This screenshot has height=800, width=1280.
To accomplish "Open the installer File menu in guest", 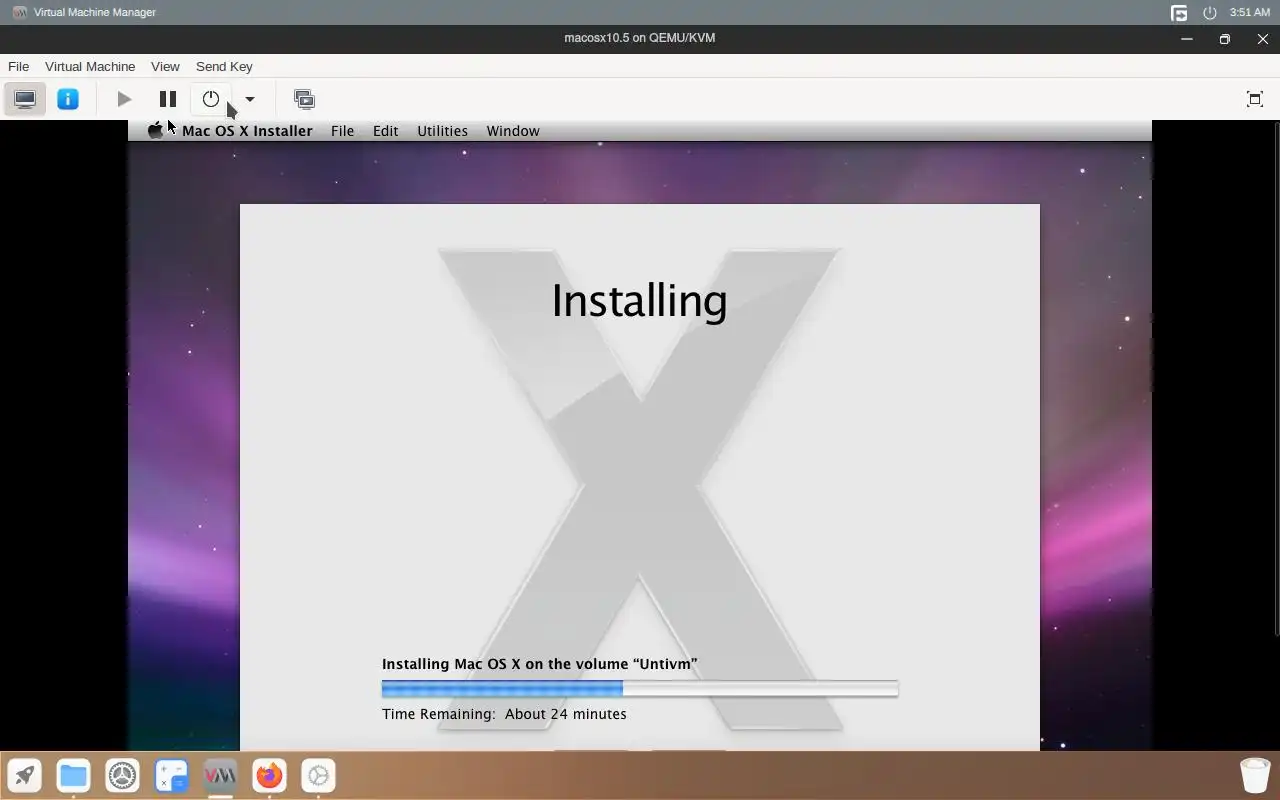I will pyautogui.click(x=342, y=131).
